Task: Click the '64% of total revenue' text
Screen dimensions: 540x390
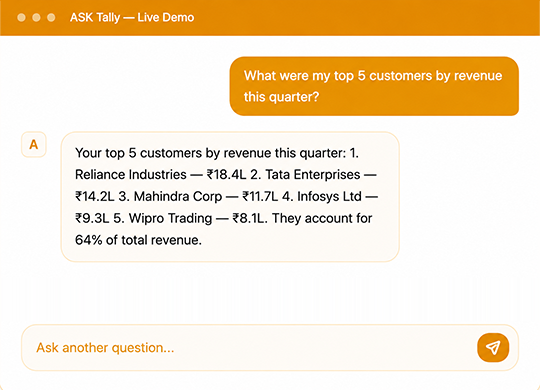Action: [x=138, y=240]
